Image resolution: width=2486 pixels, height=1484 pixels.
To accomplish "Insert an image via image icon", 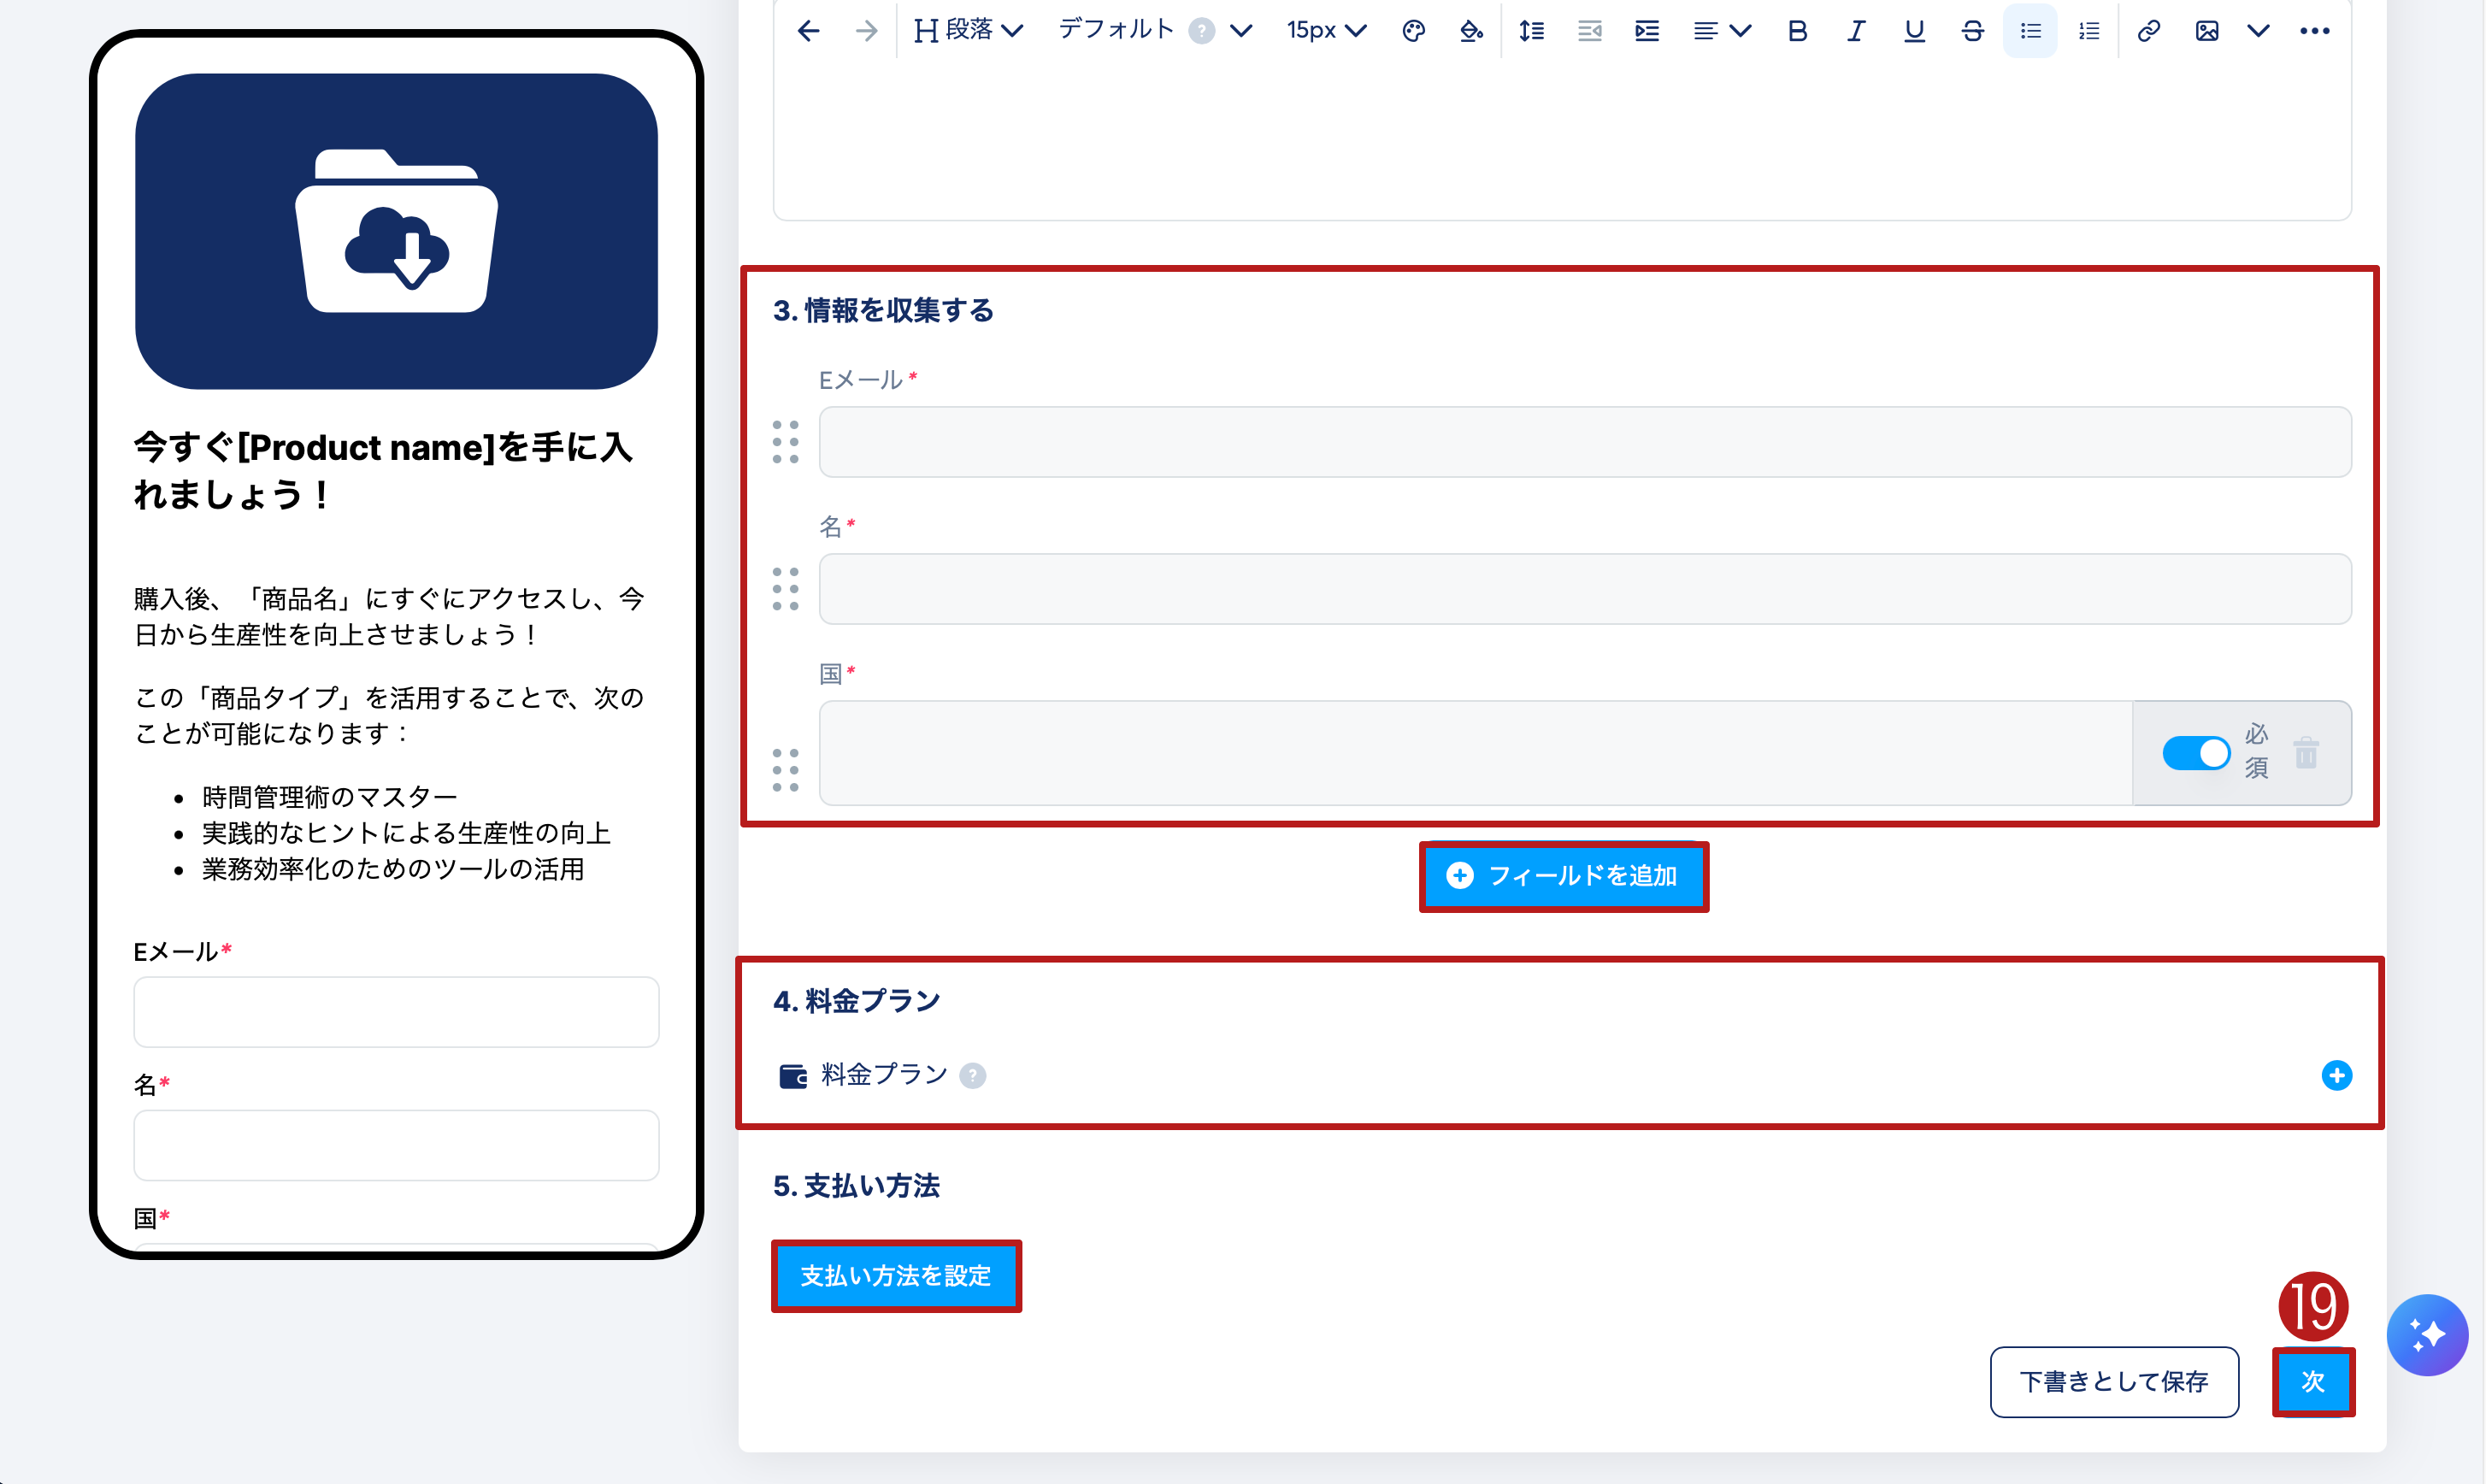I will coord(2207,31).
